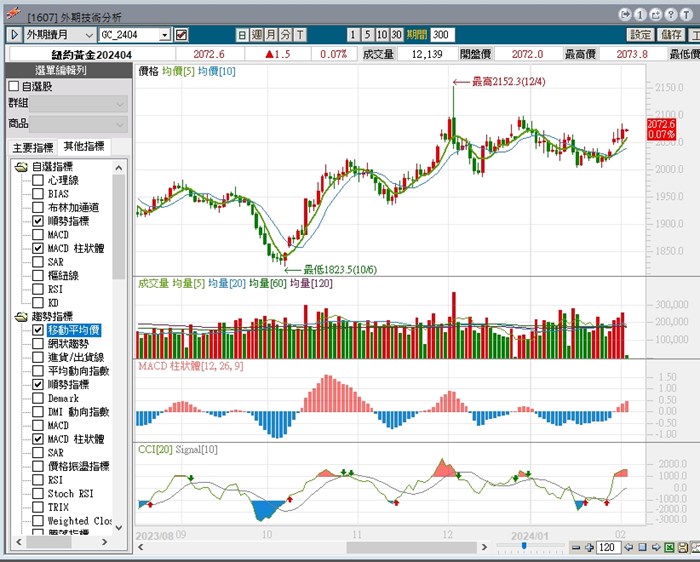Enable the 自選股 checkbox
700x562 pixels.
tap(14, 87)
